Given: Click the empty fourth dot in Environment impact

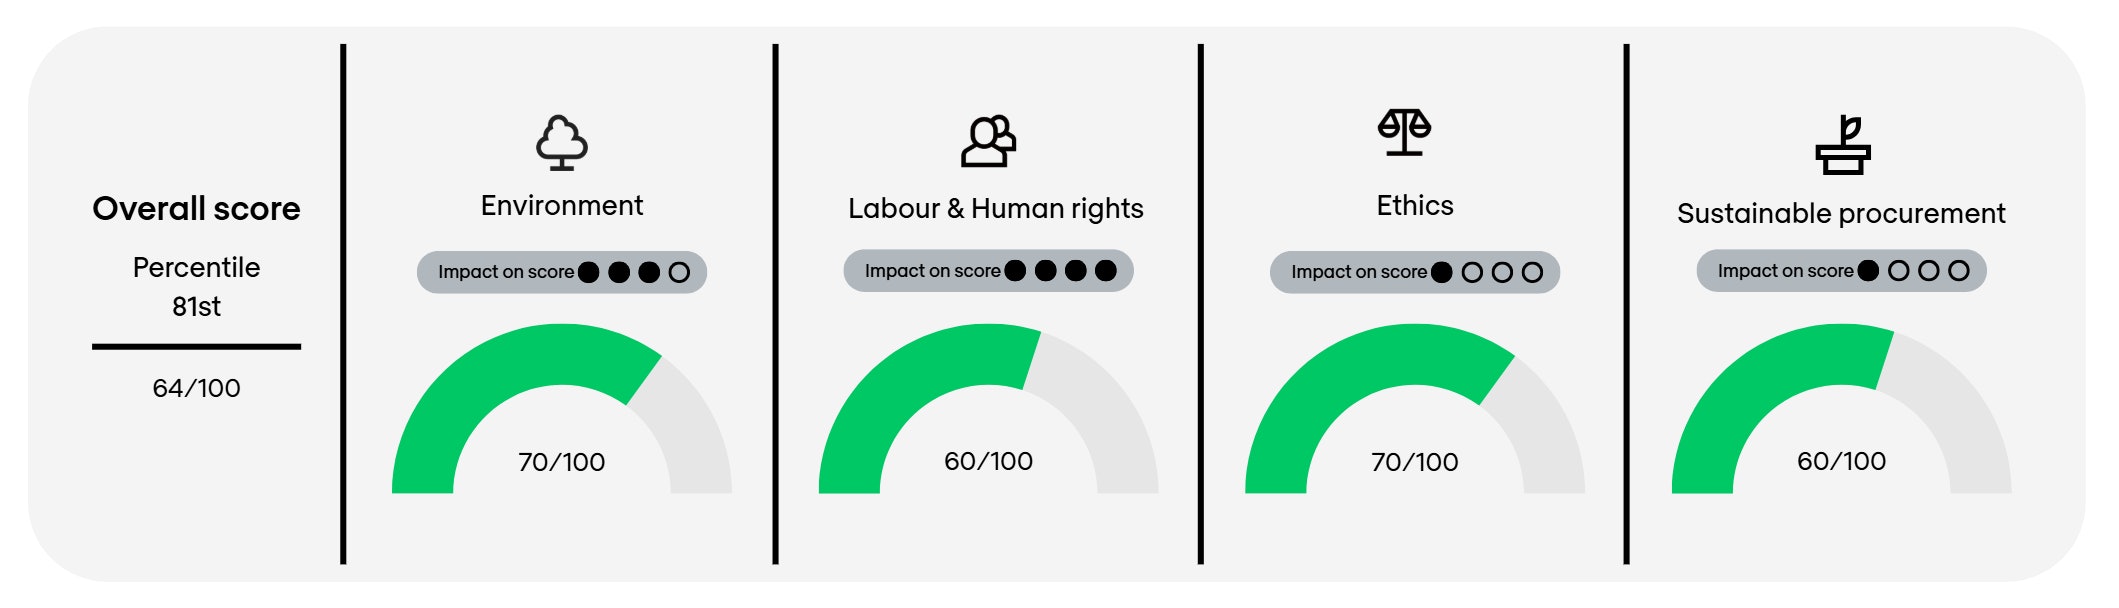Looking at the screenshot, I should pos(679,272).
